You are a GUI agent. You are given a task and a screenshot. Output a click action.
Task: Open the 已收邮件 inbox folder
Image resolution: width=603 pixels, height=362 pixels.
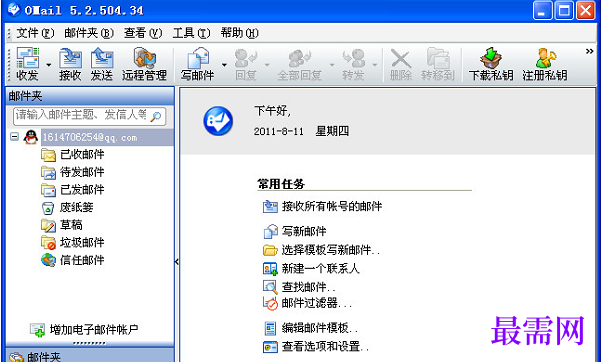pos(82,155)
